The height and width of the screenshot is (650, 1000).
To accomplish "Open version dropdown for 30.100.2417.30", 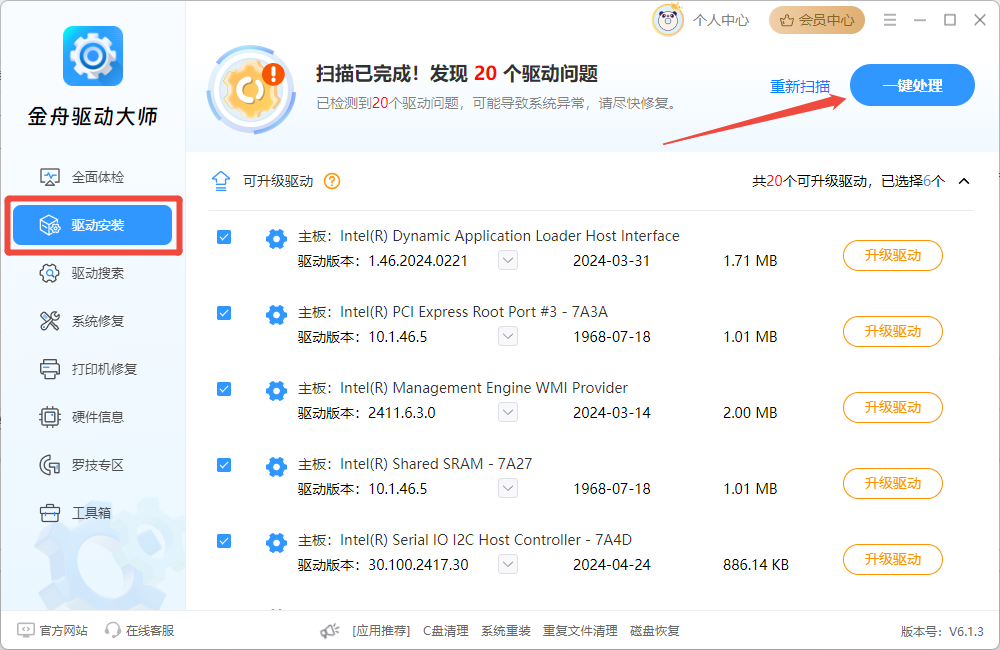I will click(508, 564).
